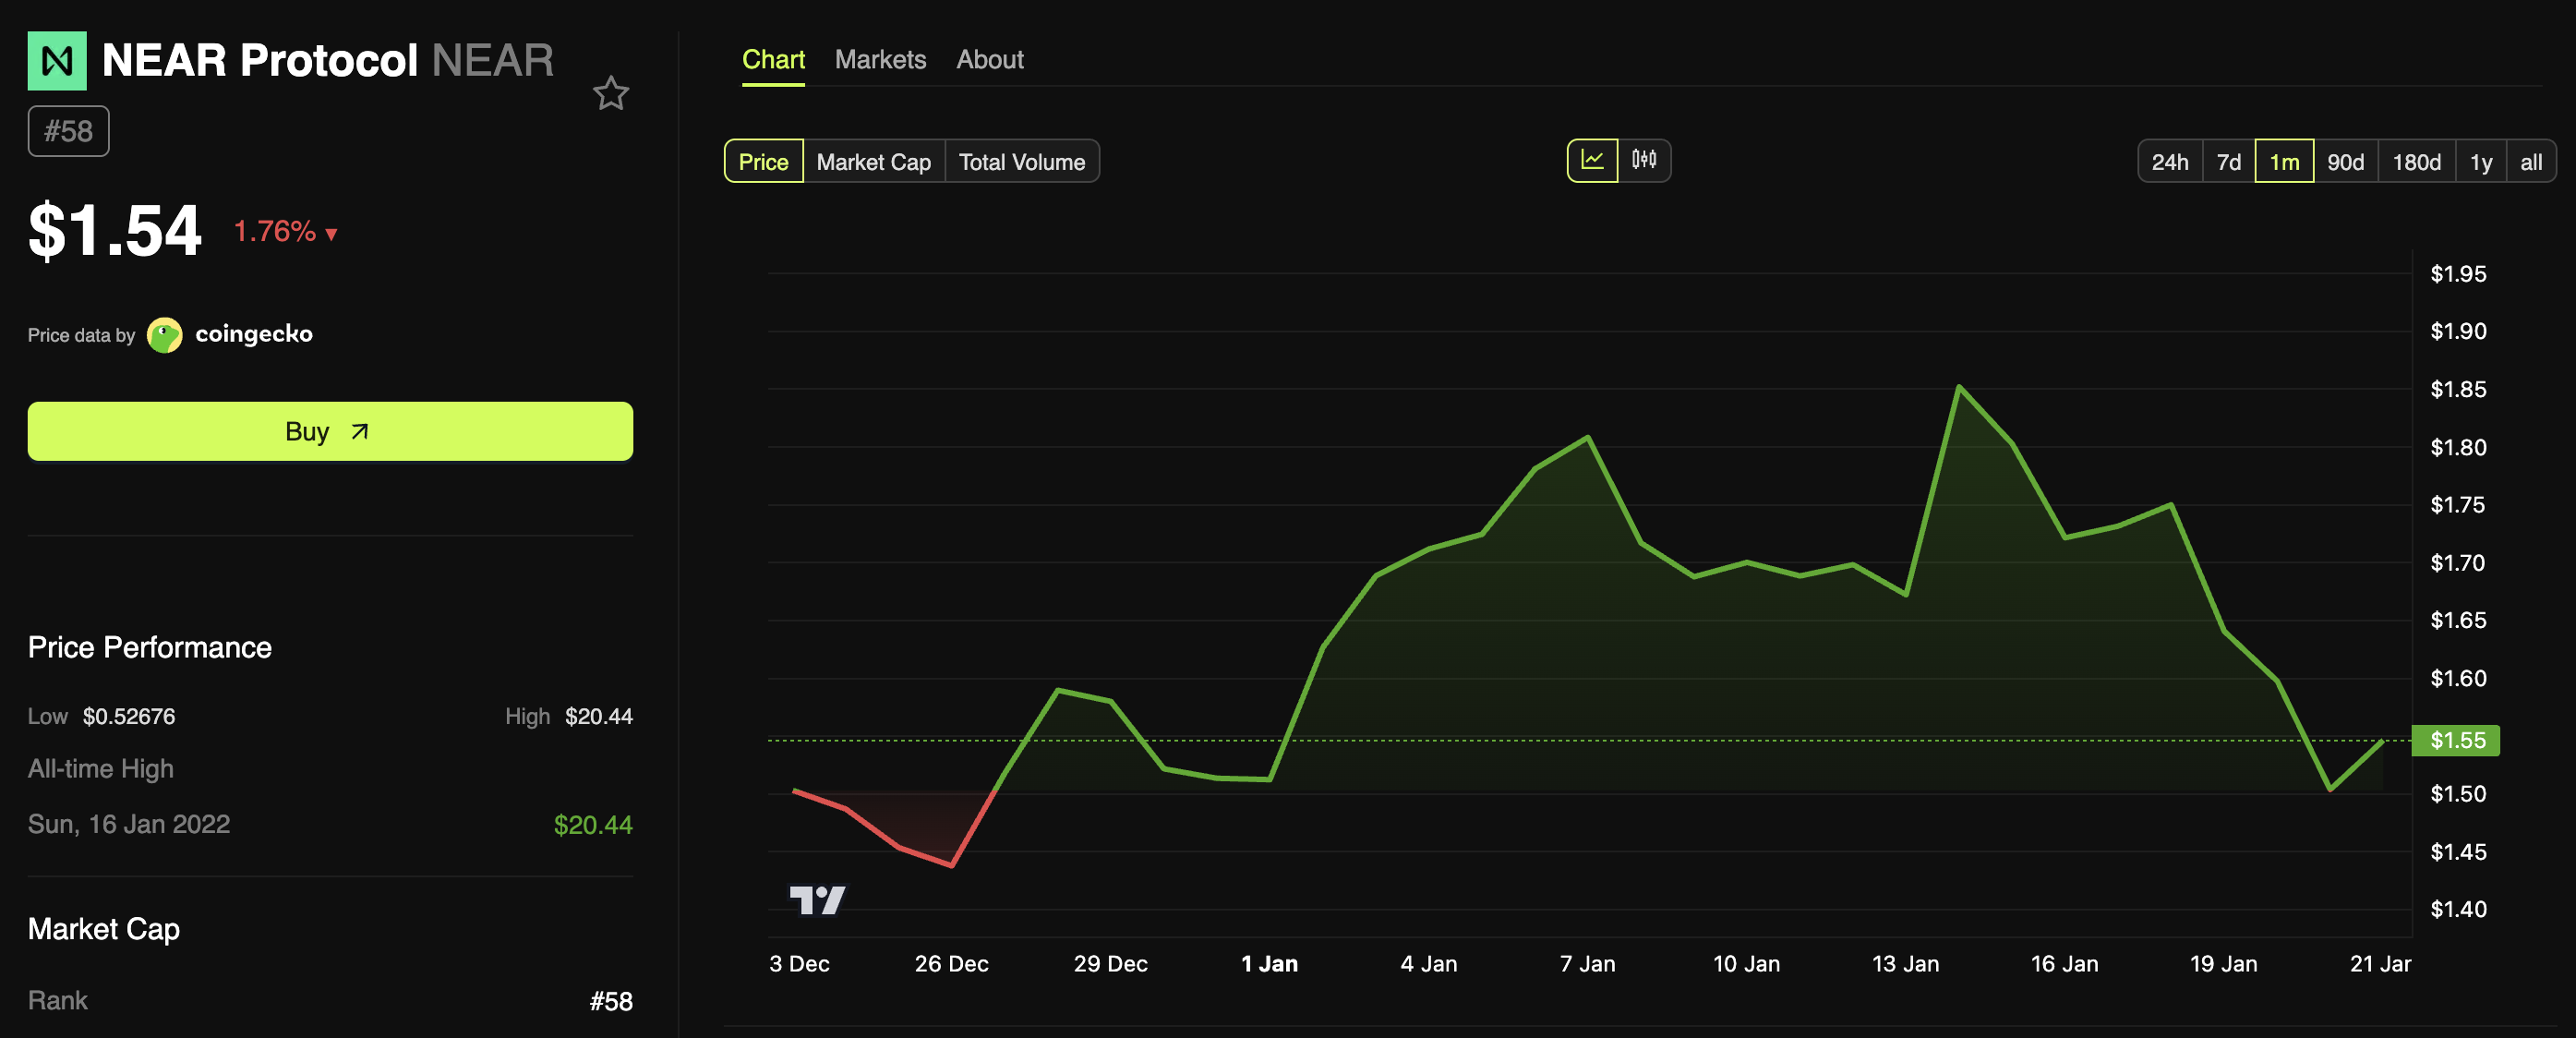The height and width of the screenshot is (1038, 2576).
Task: Click the TradingView watermark on the chart
Action: point(820,898)
